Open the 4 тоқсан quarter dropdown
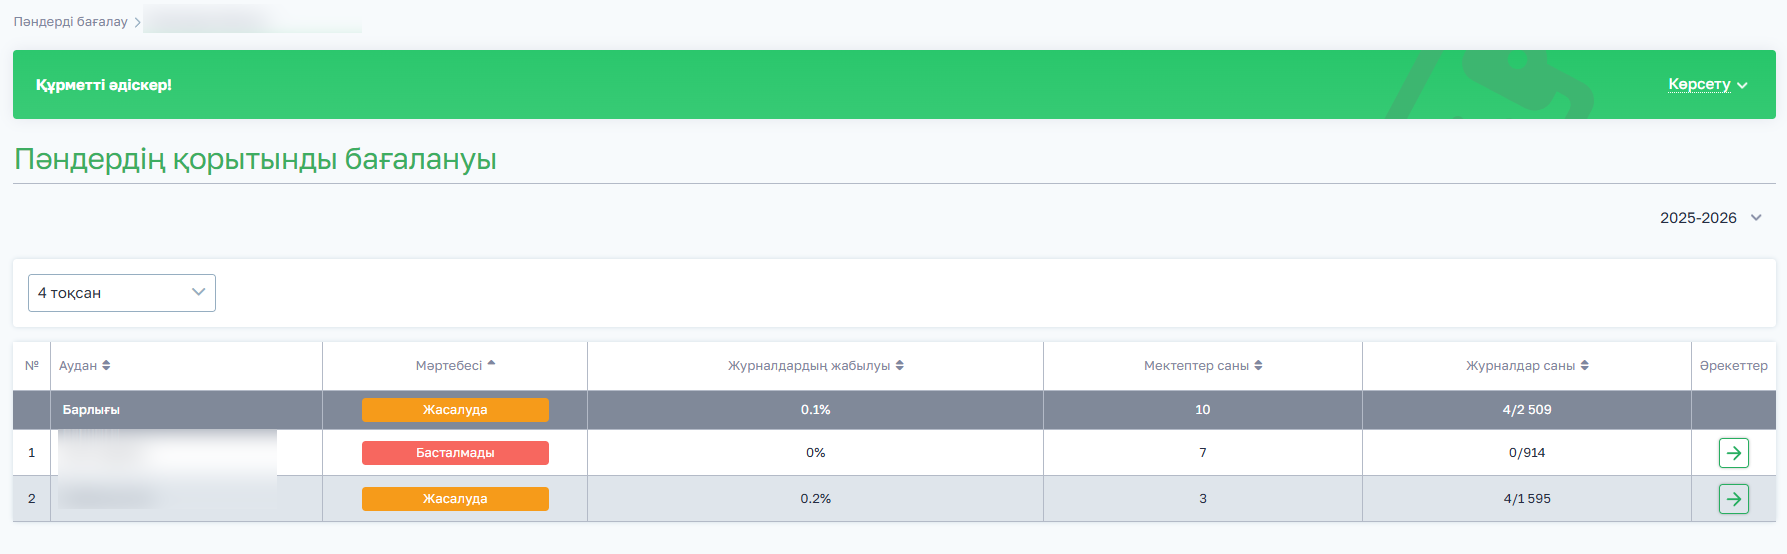Image resolution: width=1787 pixels, height=554 pixels. point(122,293)
